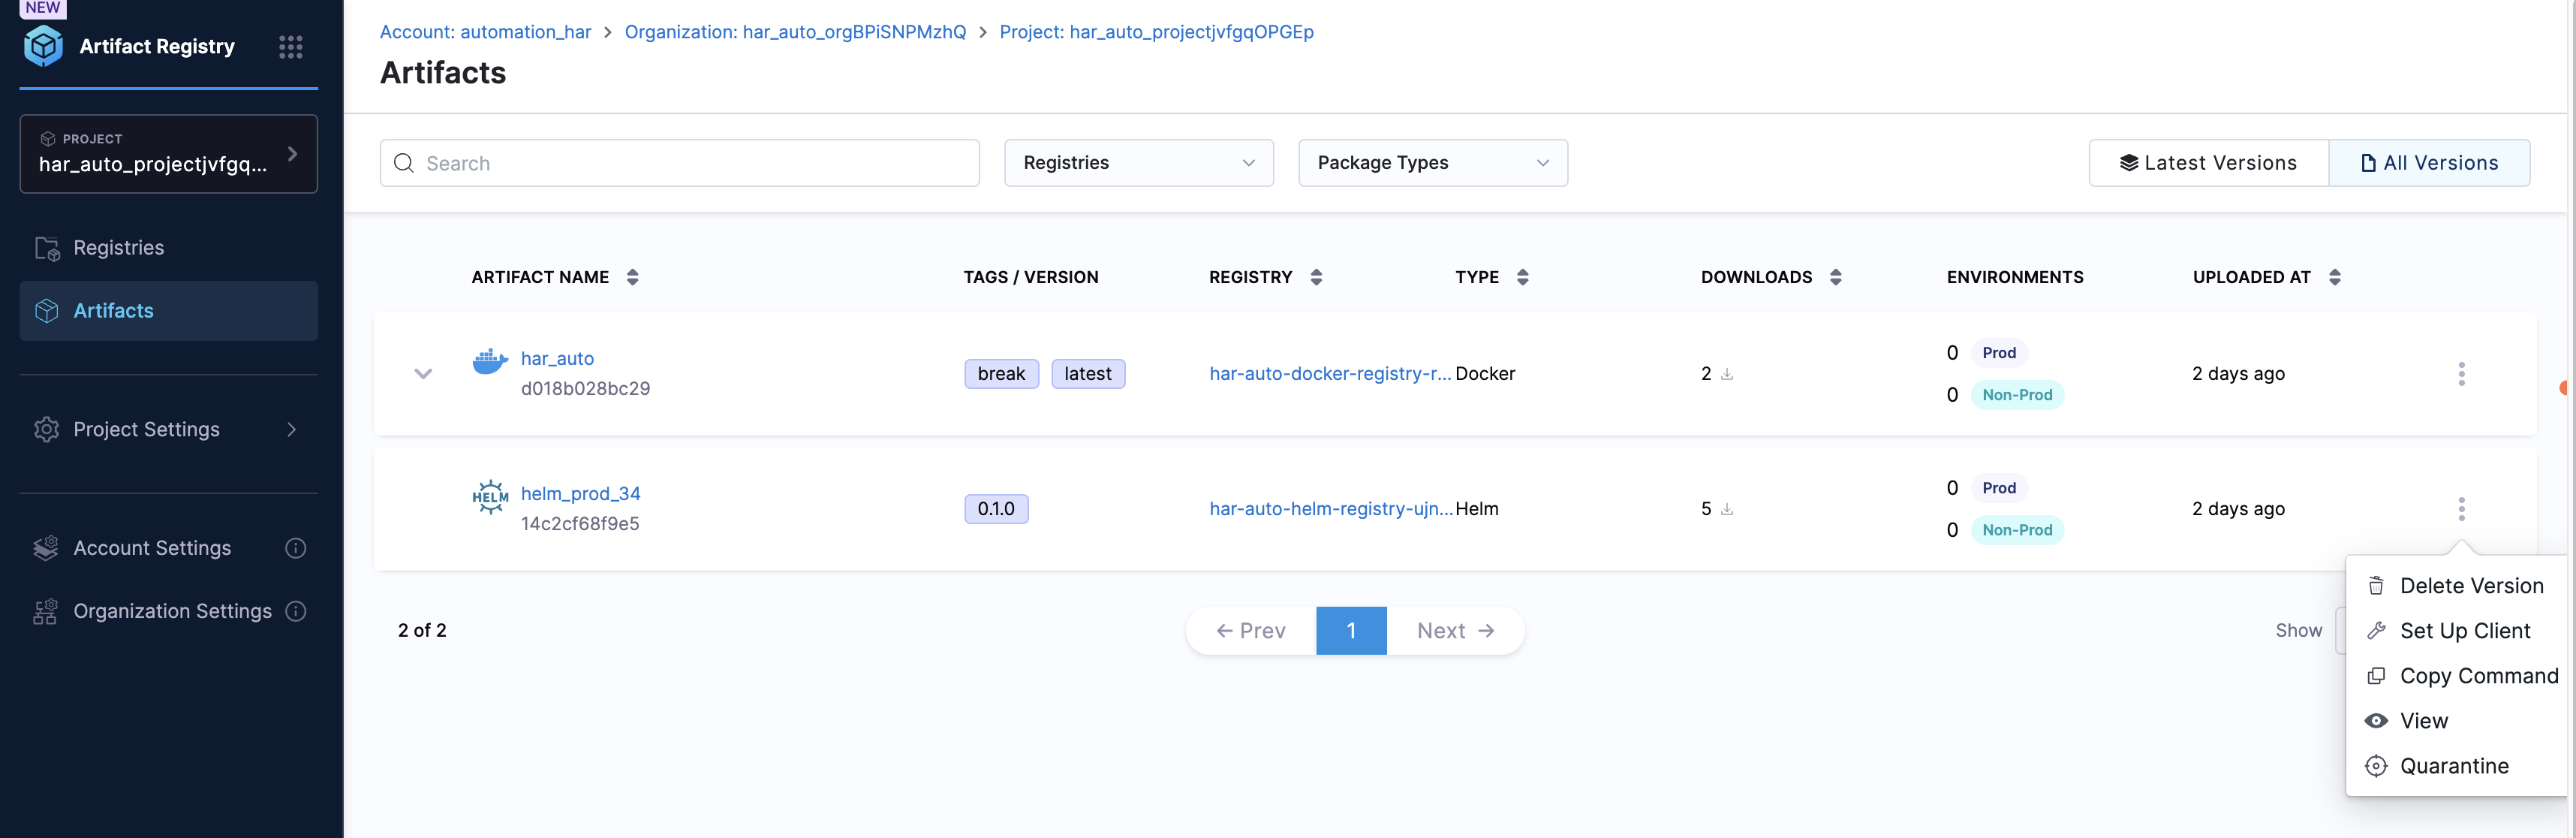Choose Delete Version in the menu
The width and height of the screenshot is (2576, 838).
tap(2470, 586)
